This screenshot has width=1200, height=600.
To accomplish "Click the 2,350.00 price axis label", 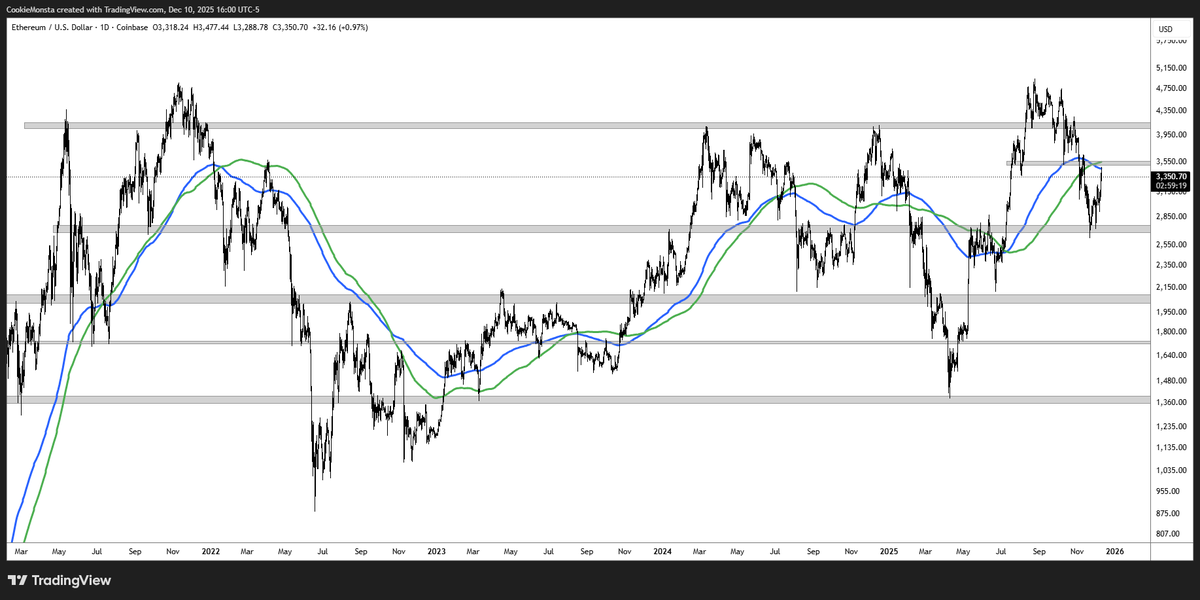I will [1170, 264].
